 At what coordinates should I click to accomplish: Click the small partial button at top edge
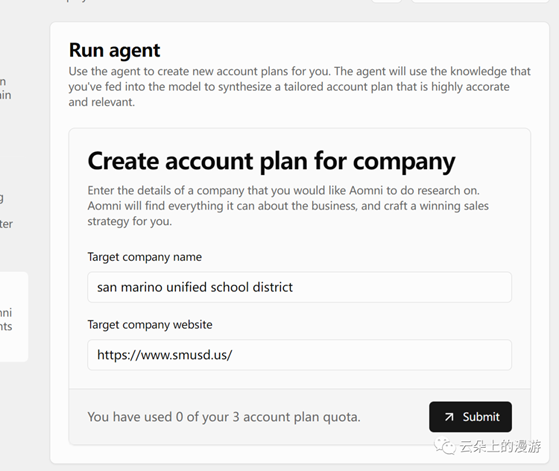tap(387, 1)
